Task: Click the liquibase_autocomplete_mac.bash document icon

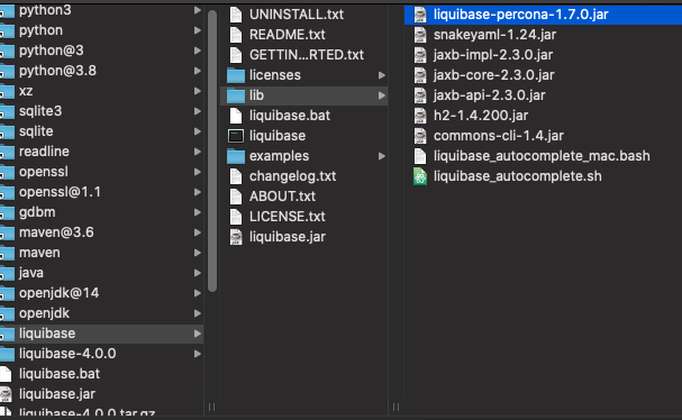Action: 420,156
